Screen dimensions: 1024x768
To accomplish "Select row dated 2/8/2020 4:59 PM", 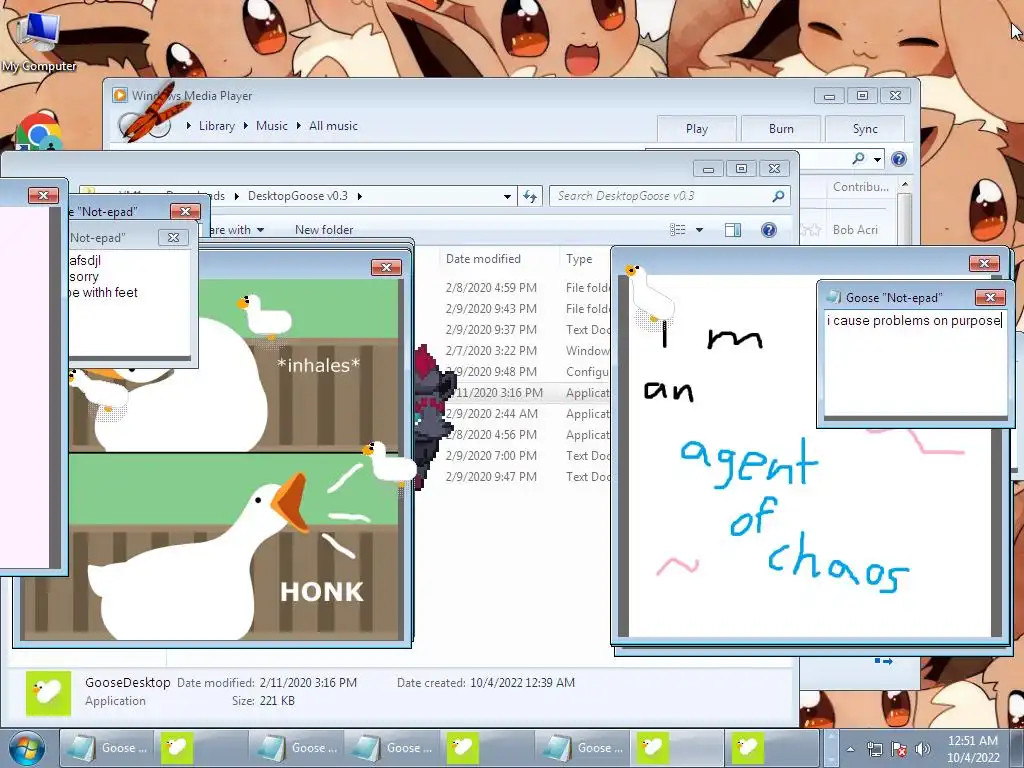I will click(x=526, y=287).
